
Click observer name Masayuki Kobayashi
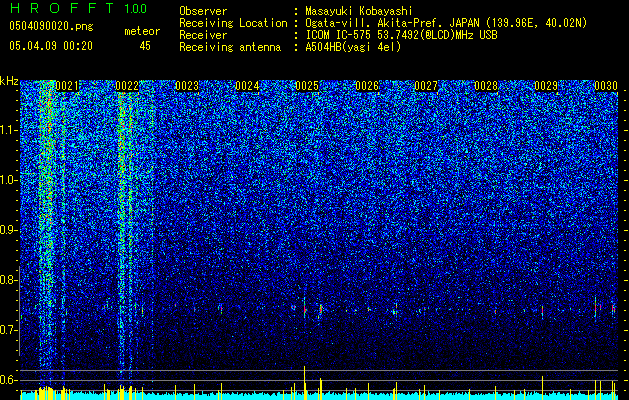click(x=358, y=11)
